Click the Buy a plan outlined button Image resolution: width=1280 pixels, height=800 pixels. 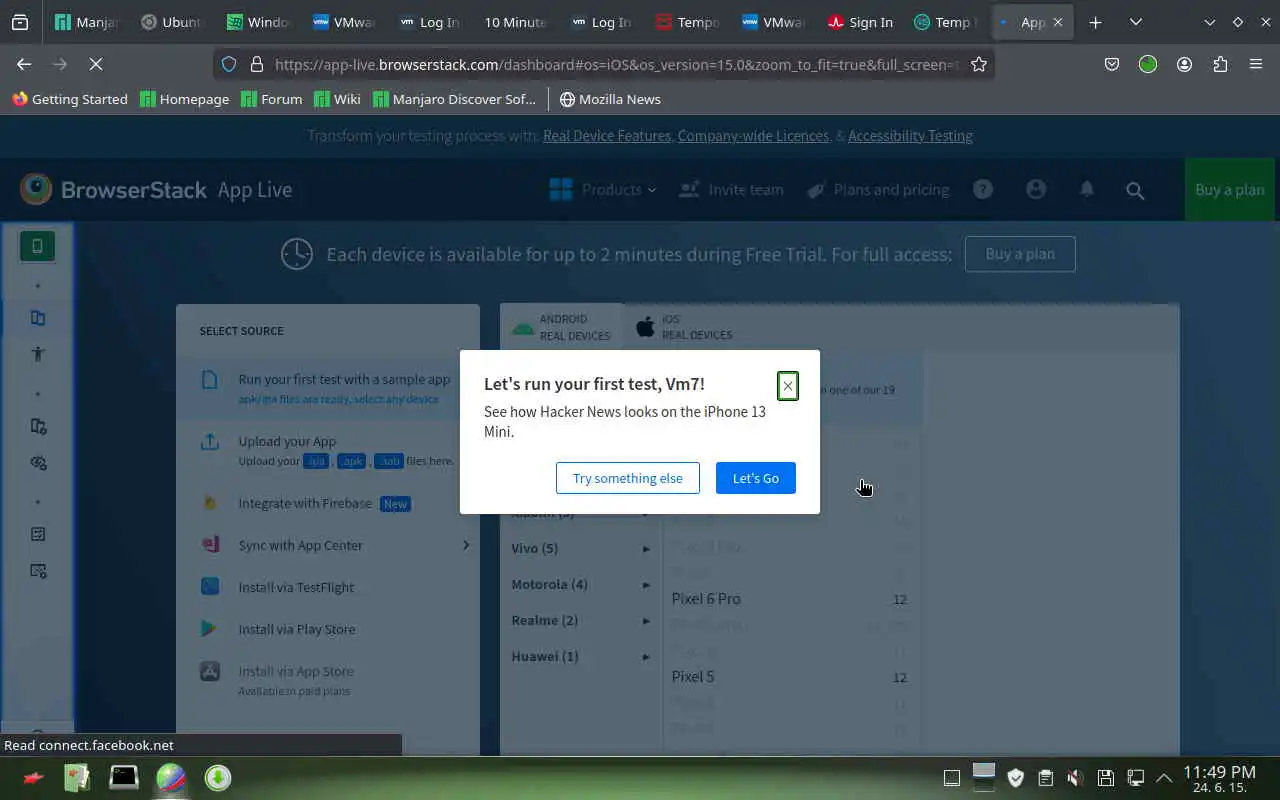[1020, 254]
